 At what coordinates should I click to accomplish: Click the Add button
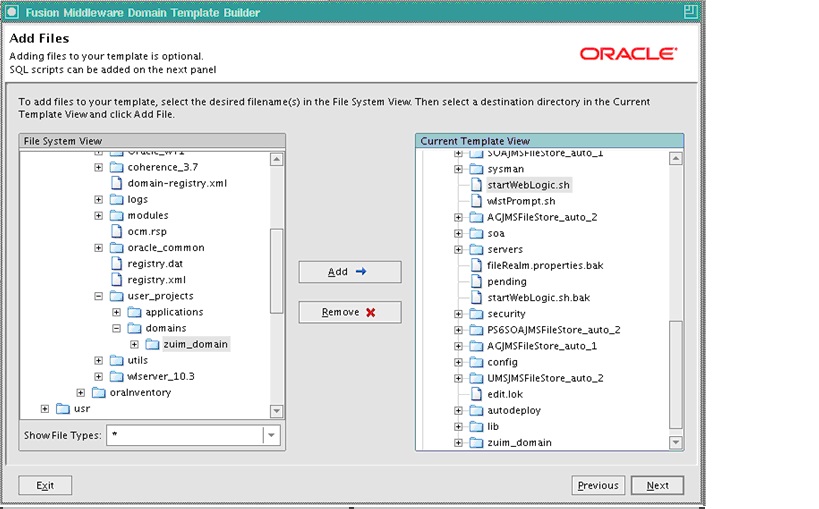coord(350,272)
